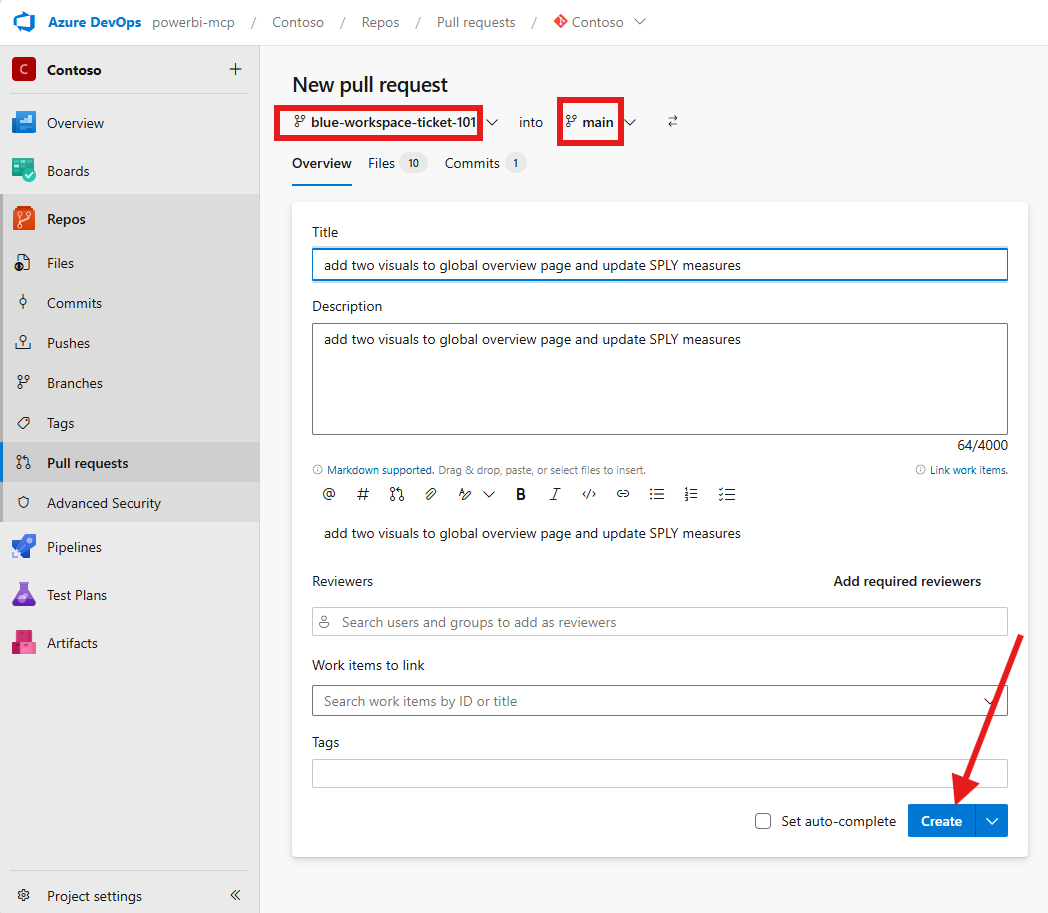Open Project settings
Screen dimensions: 1048x913
click(94, 896)
